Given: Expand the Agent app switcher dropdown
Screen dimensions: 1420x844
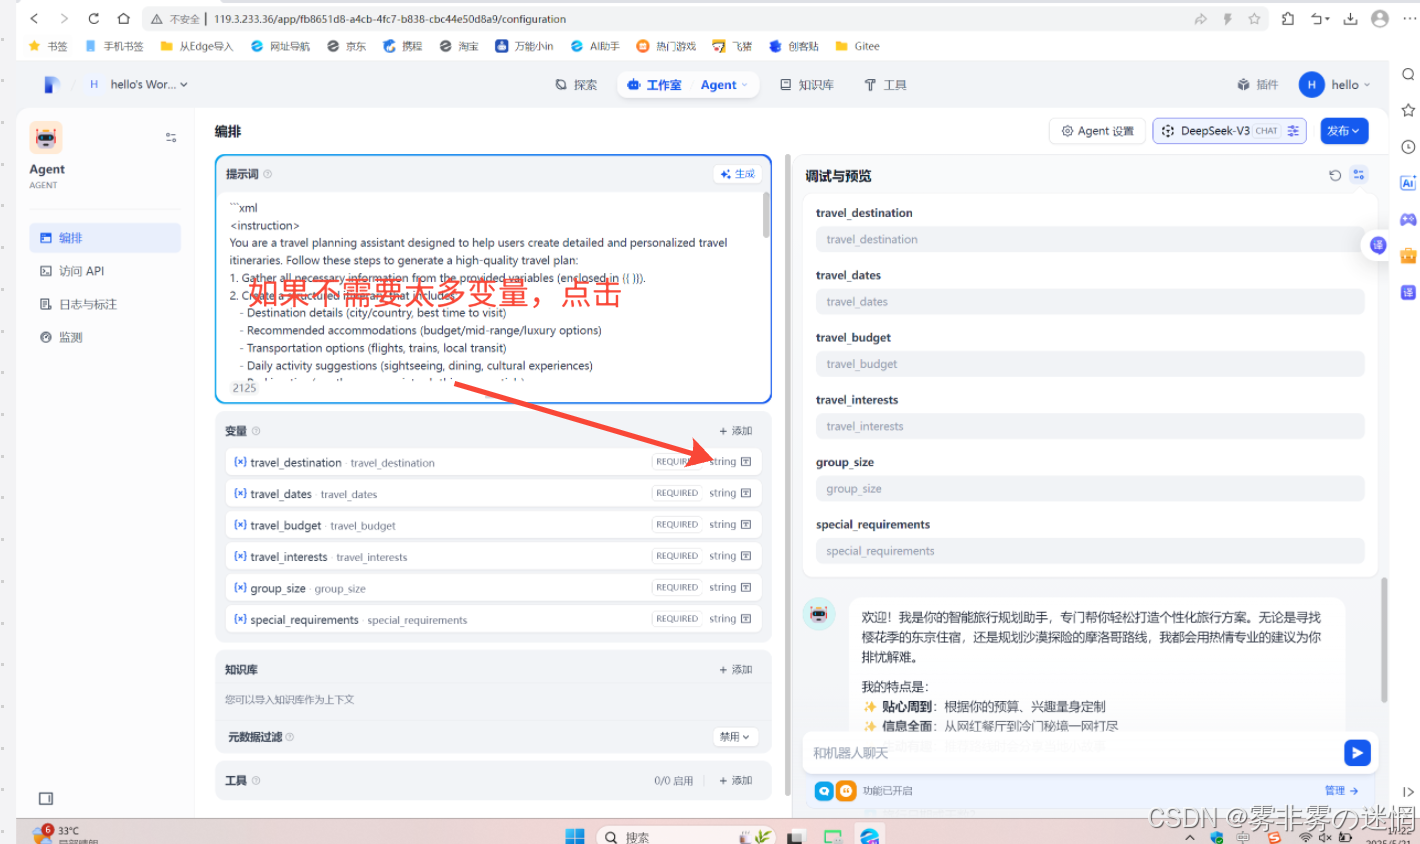Looking at the screenshot, I should pos(724,85).
